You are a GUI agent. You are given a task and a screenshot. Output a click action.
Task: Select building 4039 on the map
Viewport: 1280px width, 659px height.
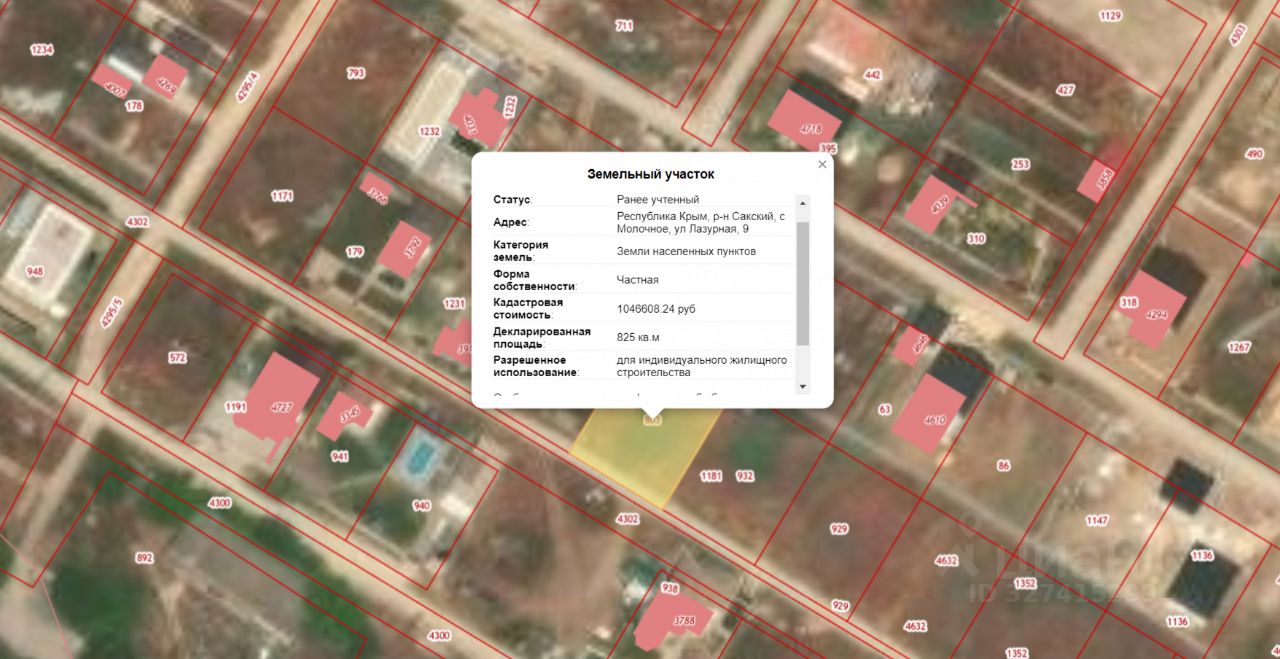(x=933, y=204)
